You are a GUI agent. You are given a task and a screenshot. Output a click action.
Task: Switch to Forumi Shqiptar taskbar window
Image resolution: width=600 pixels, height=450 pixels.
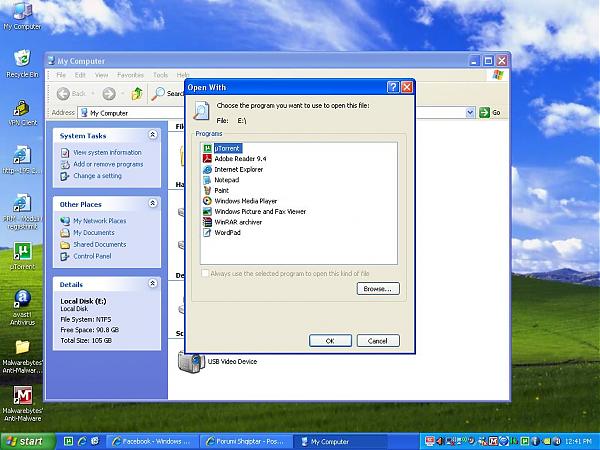click(246, 442)
